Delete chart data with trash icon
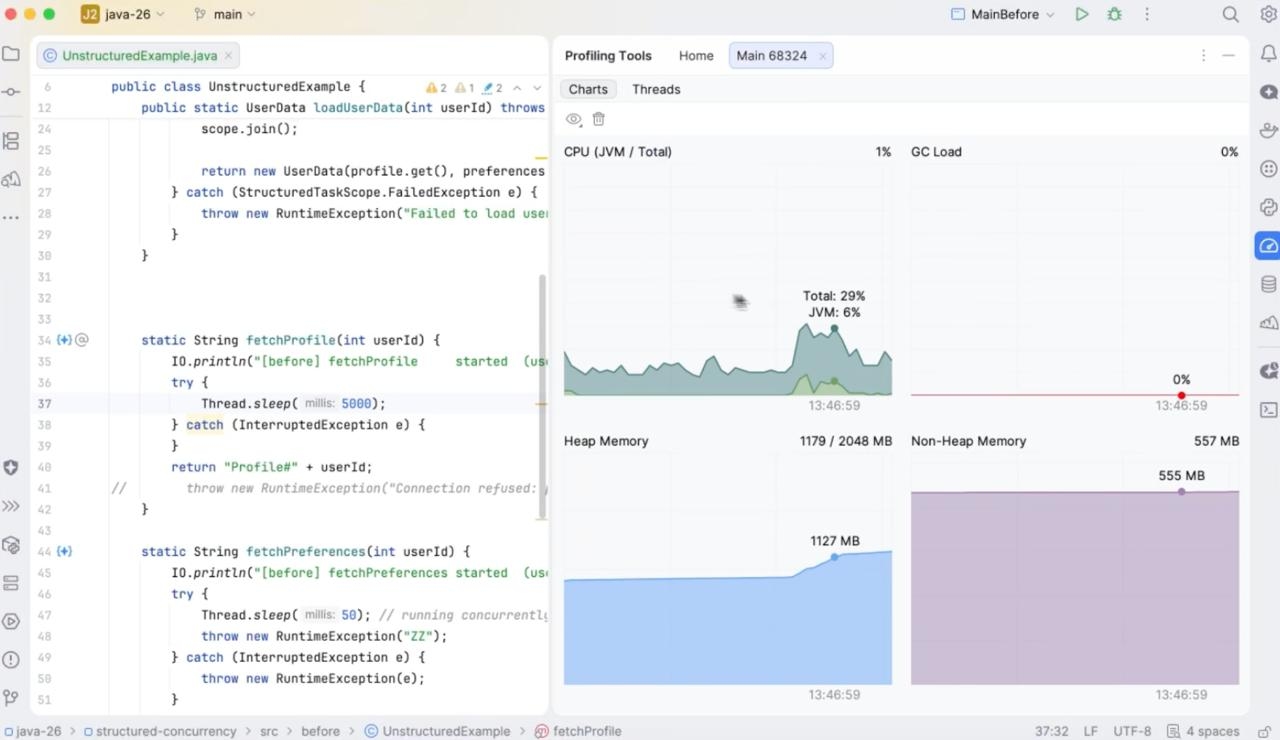 [598, 119]
